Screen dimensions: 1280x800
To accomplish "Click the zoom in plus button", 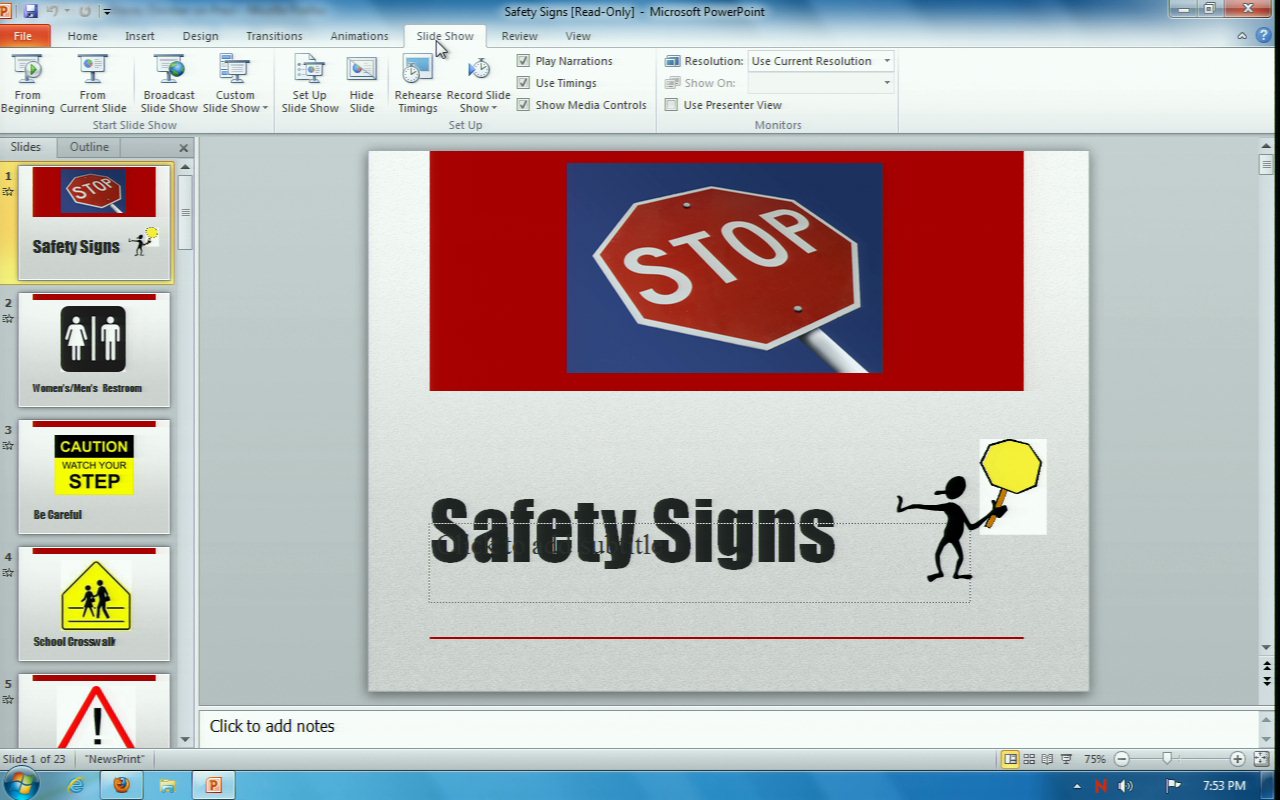I will point(1237,759).
